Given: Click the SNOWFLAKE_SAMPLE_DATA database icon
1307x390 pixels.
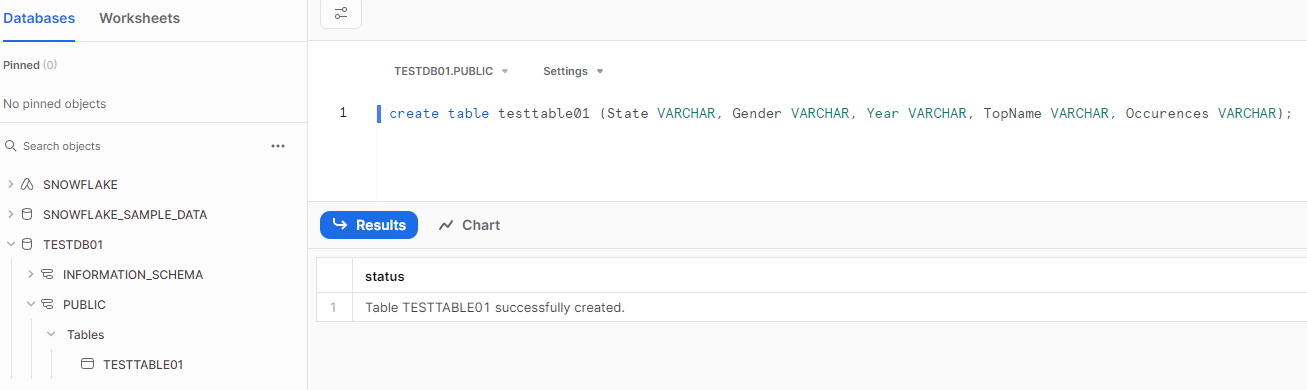Looking at the screenshot, I should [x=28, y=215].
